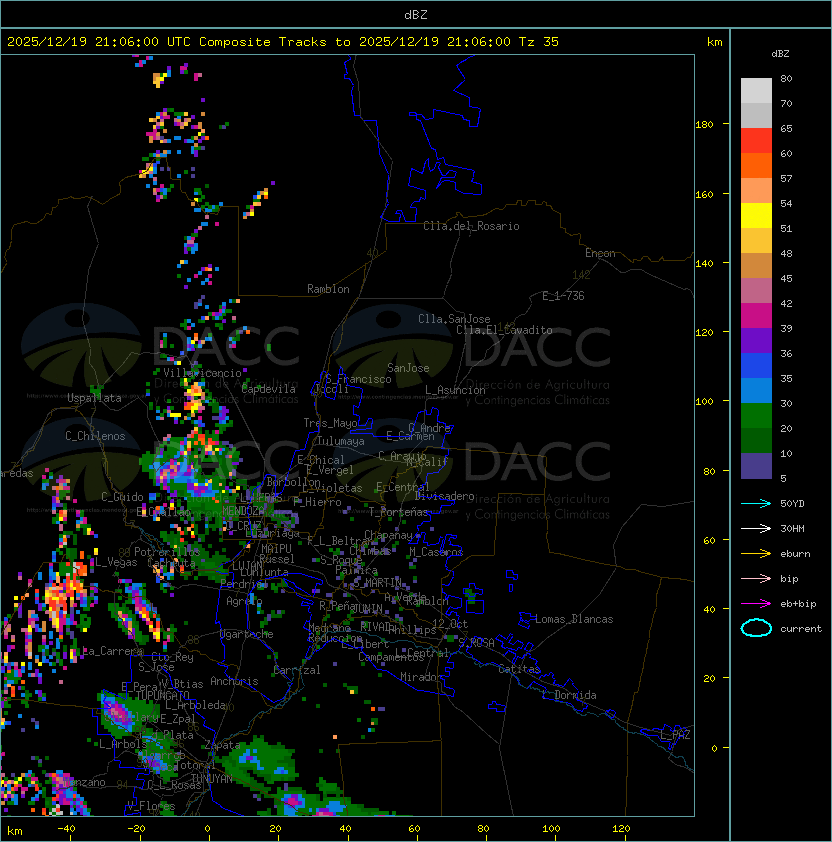Click the 'S_ROSA' map label
This screenshot has width=832, height=842.
point(476,643)
